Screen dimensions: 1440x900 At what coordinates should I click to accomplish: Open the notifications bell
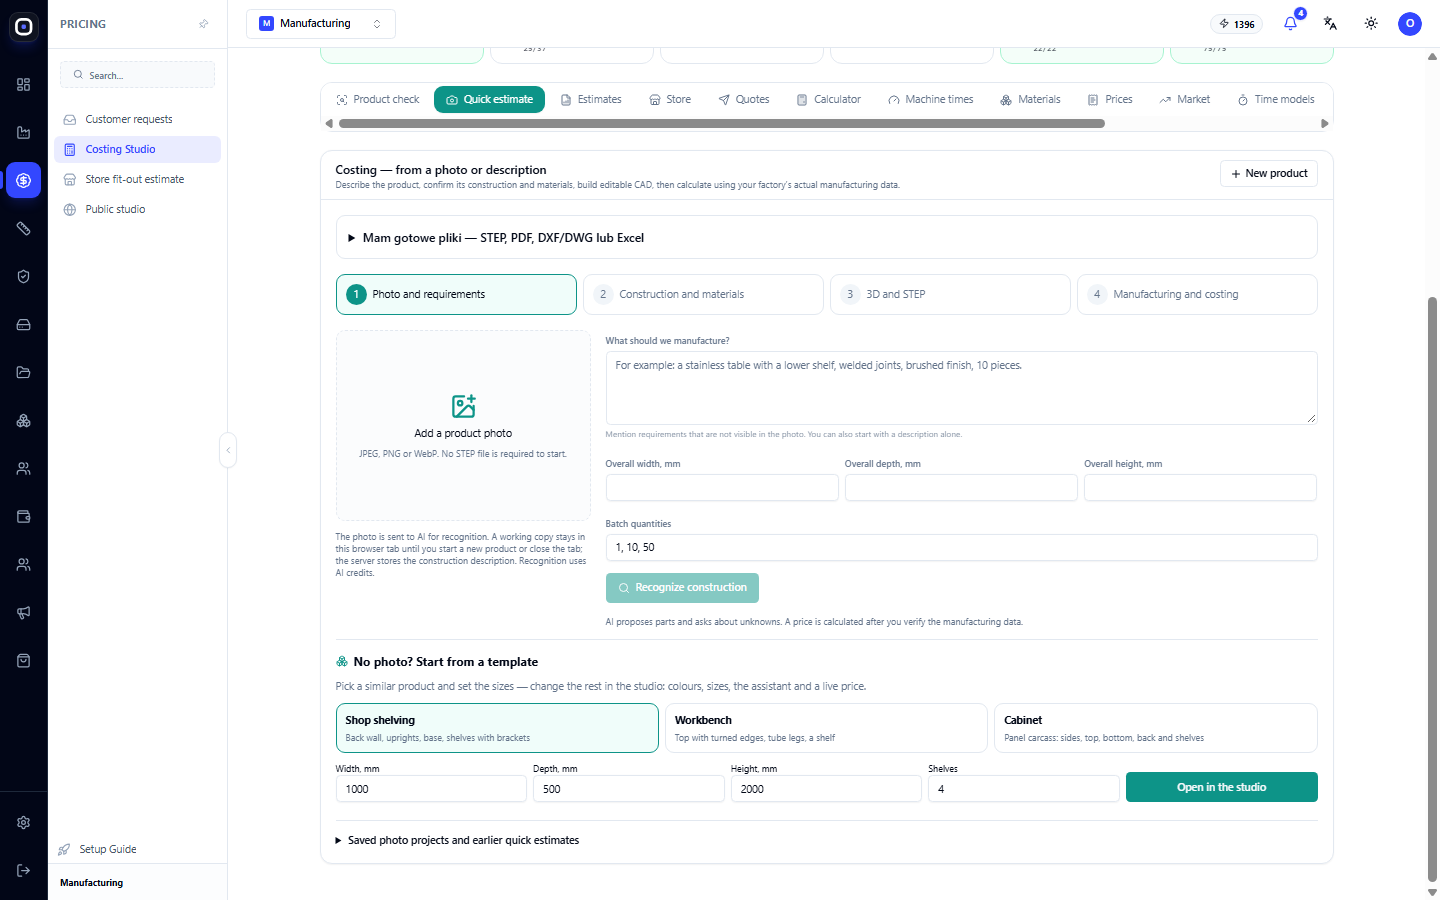tap(1290, 23)
